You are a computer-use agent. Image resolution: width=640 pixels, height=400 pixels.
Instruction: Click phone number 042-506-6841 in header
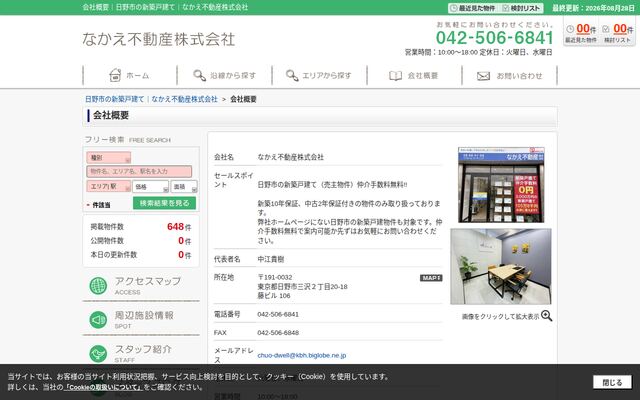495,38
